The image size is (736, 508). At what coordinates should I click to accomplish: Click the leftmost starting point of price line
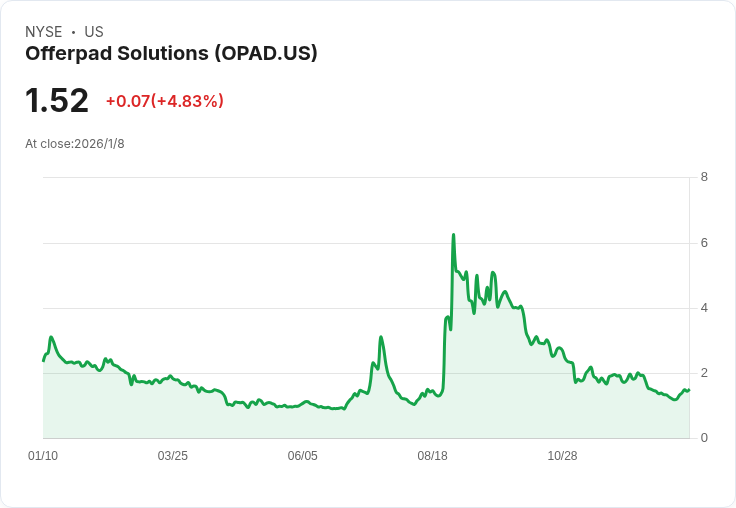tap(44, 361)
